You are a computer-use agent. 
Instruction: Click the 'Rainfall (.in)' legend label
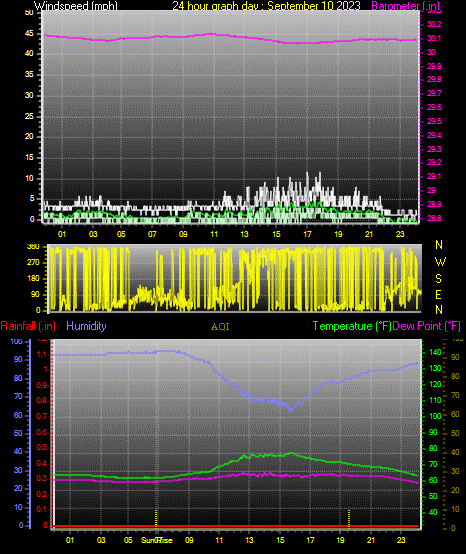(28, 326)
